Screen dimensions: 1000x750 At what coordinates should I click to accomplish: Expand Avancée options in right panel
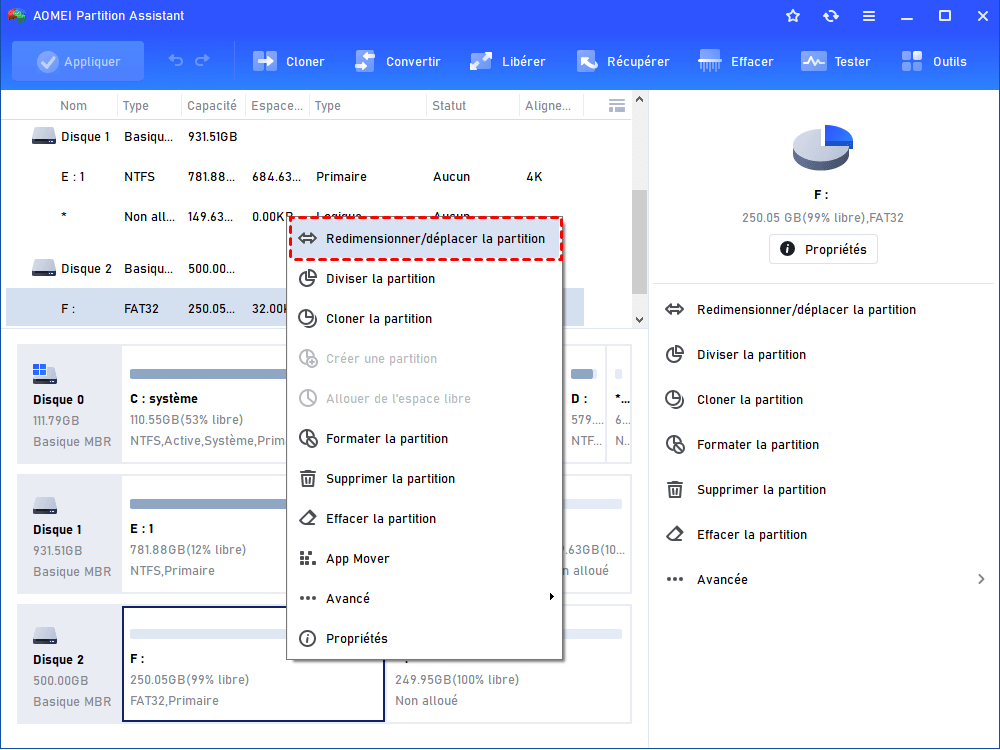(825, 579)
